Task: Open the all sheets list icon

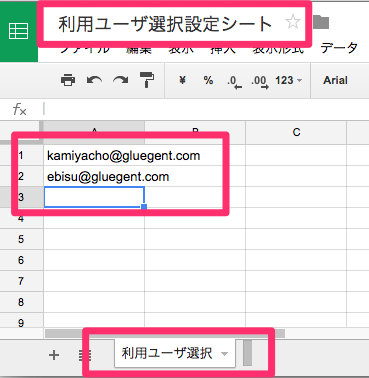Action: [x=85, y=355]
